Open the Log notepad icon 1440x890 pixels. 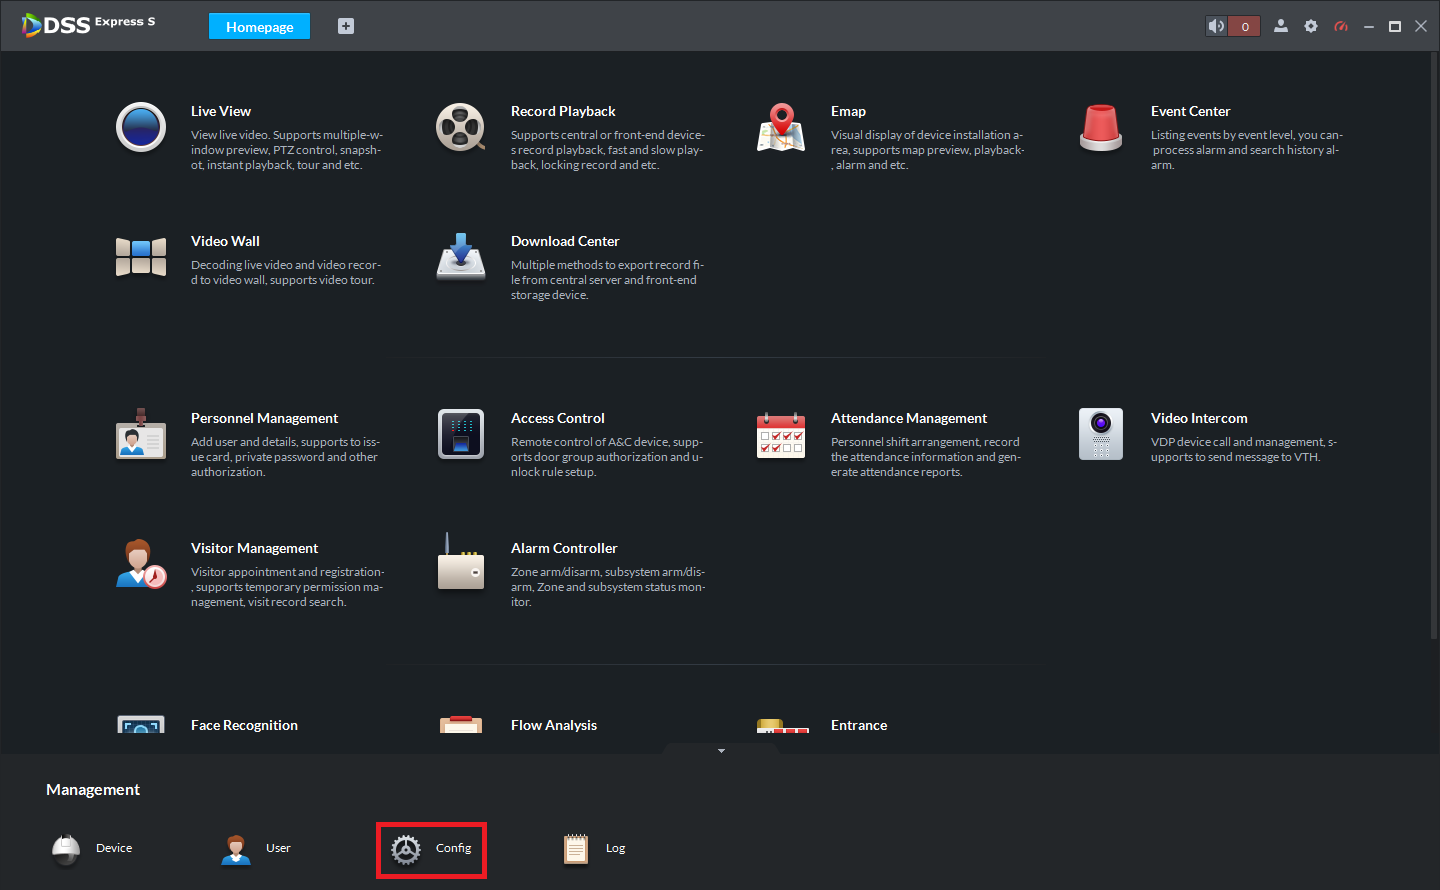(576, 849)
